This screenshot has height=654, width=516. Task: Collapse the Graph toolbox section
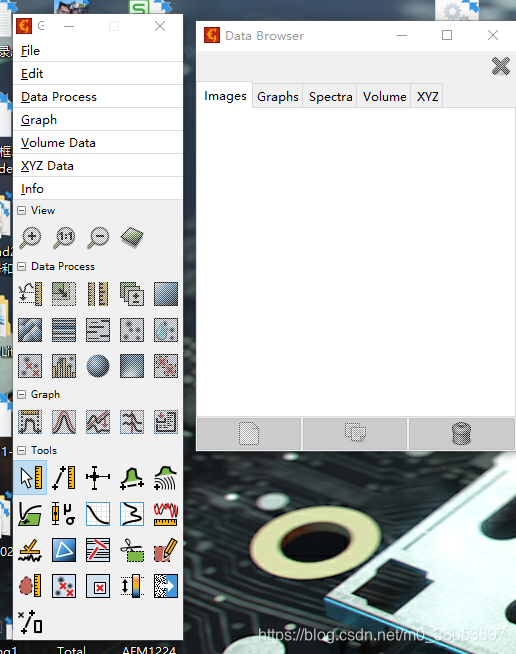click(22, 395)
